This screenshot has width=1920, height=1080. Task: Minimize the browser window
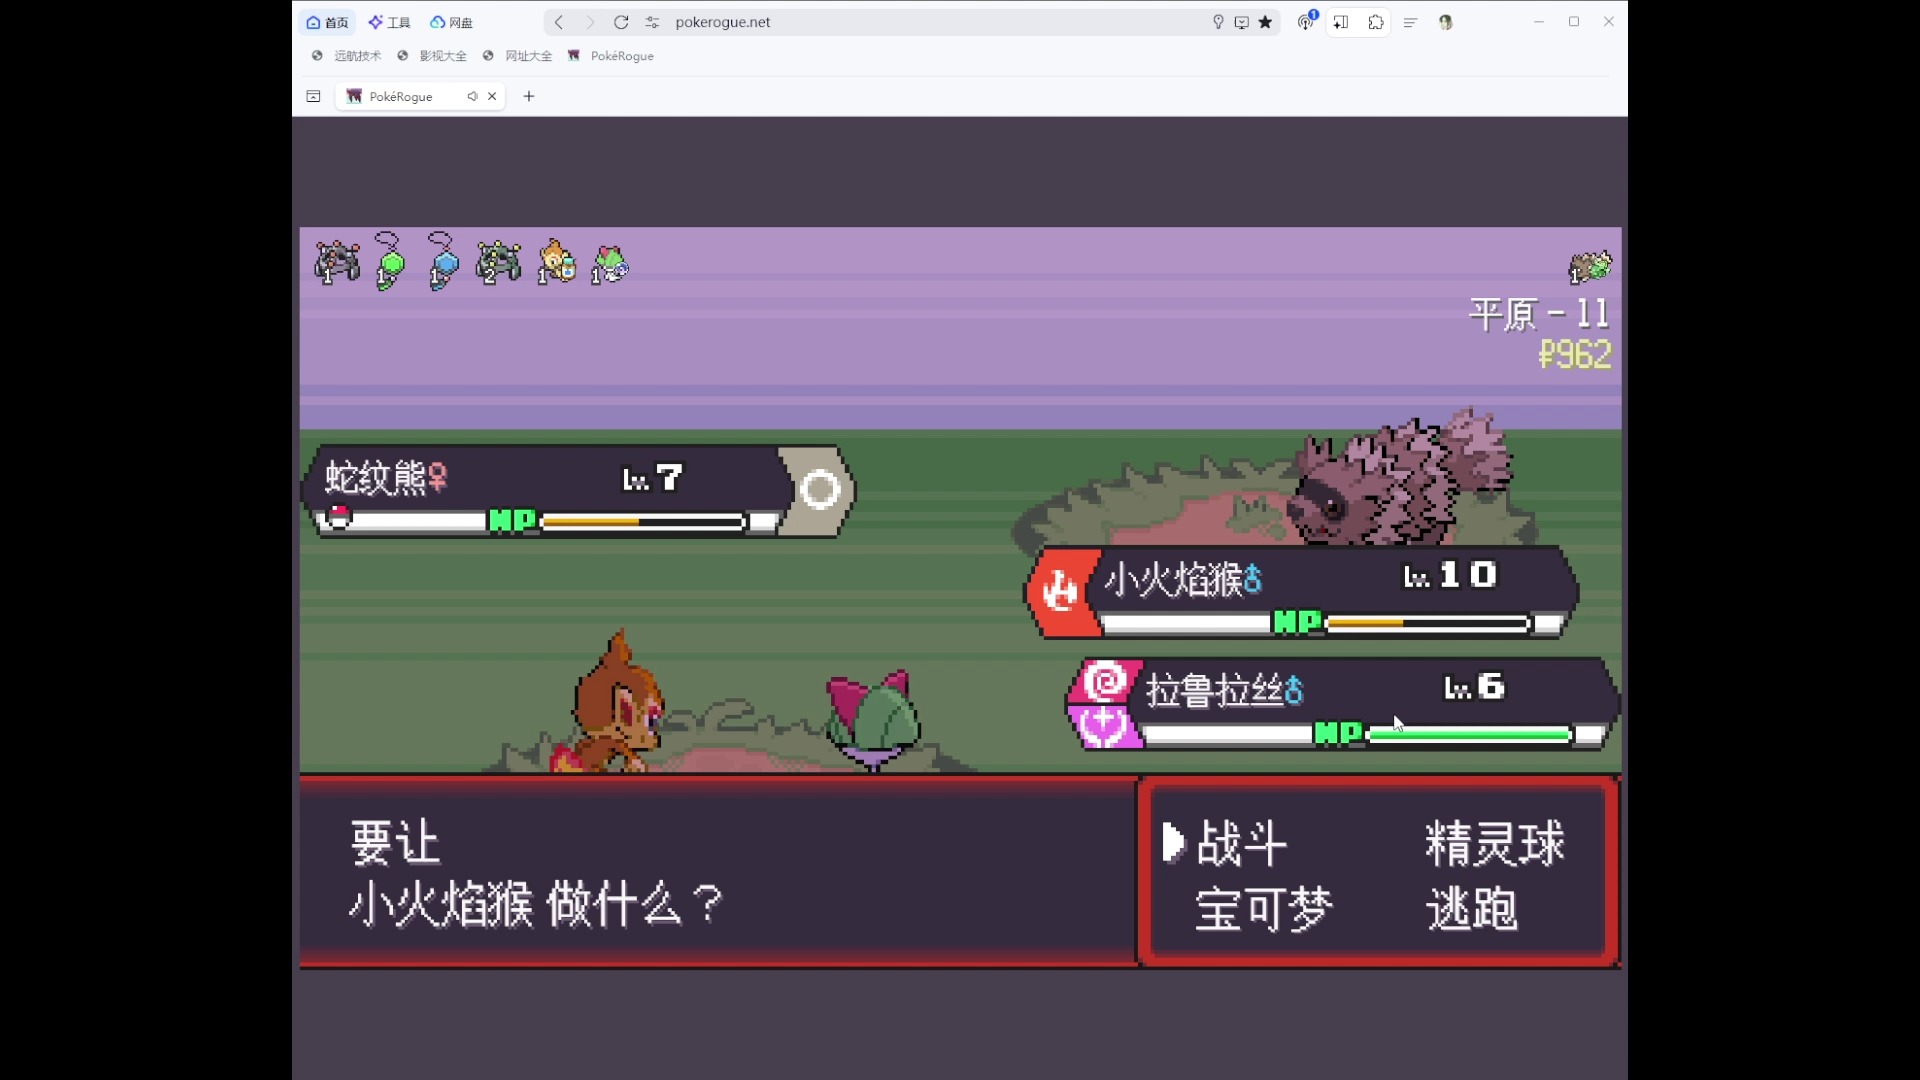[x=1539, y=22]
